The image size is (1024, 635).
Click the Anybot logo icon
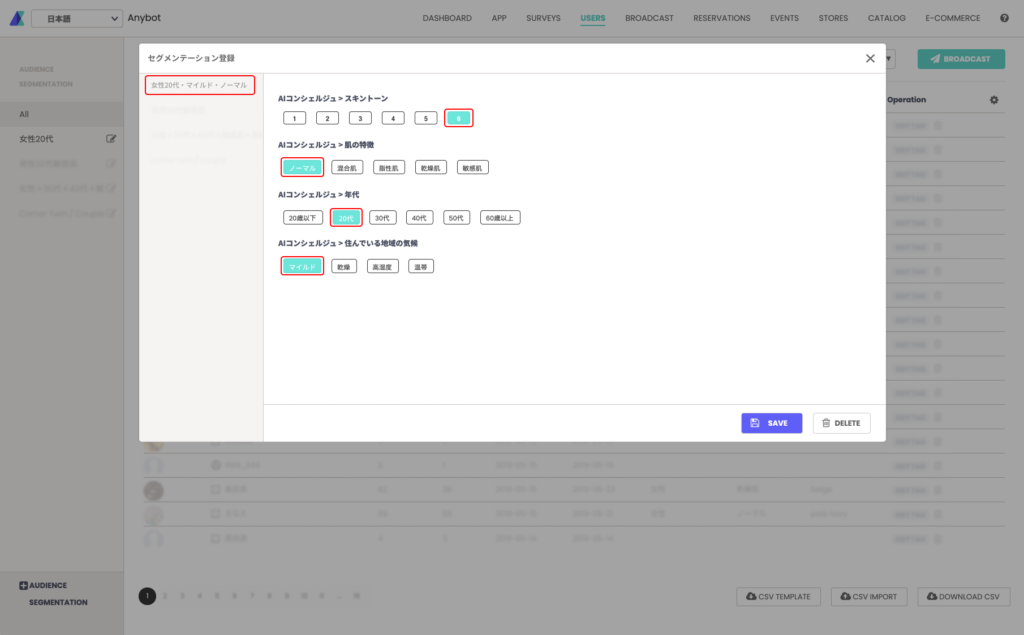17,18
